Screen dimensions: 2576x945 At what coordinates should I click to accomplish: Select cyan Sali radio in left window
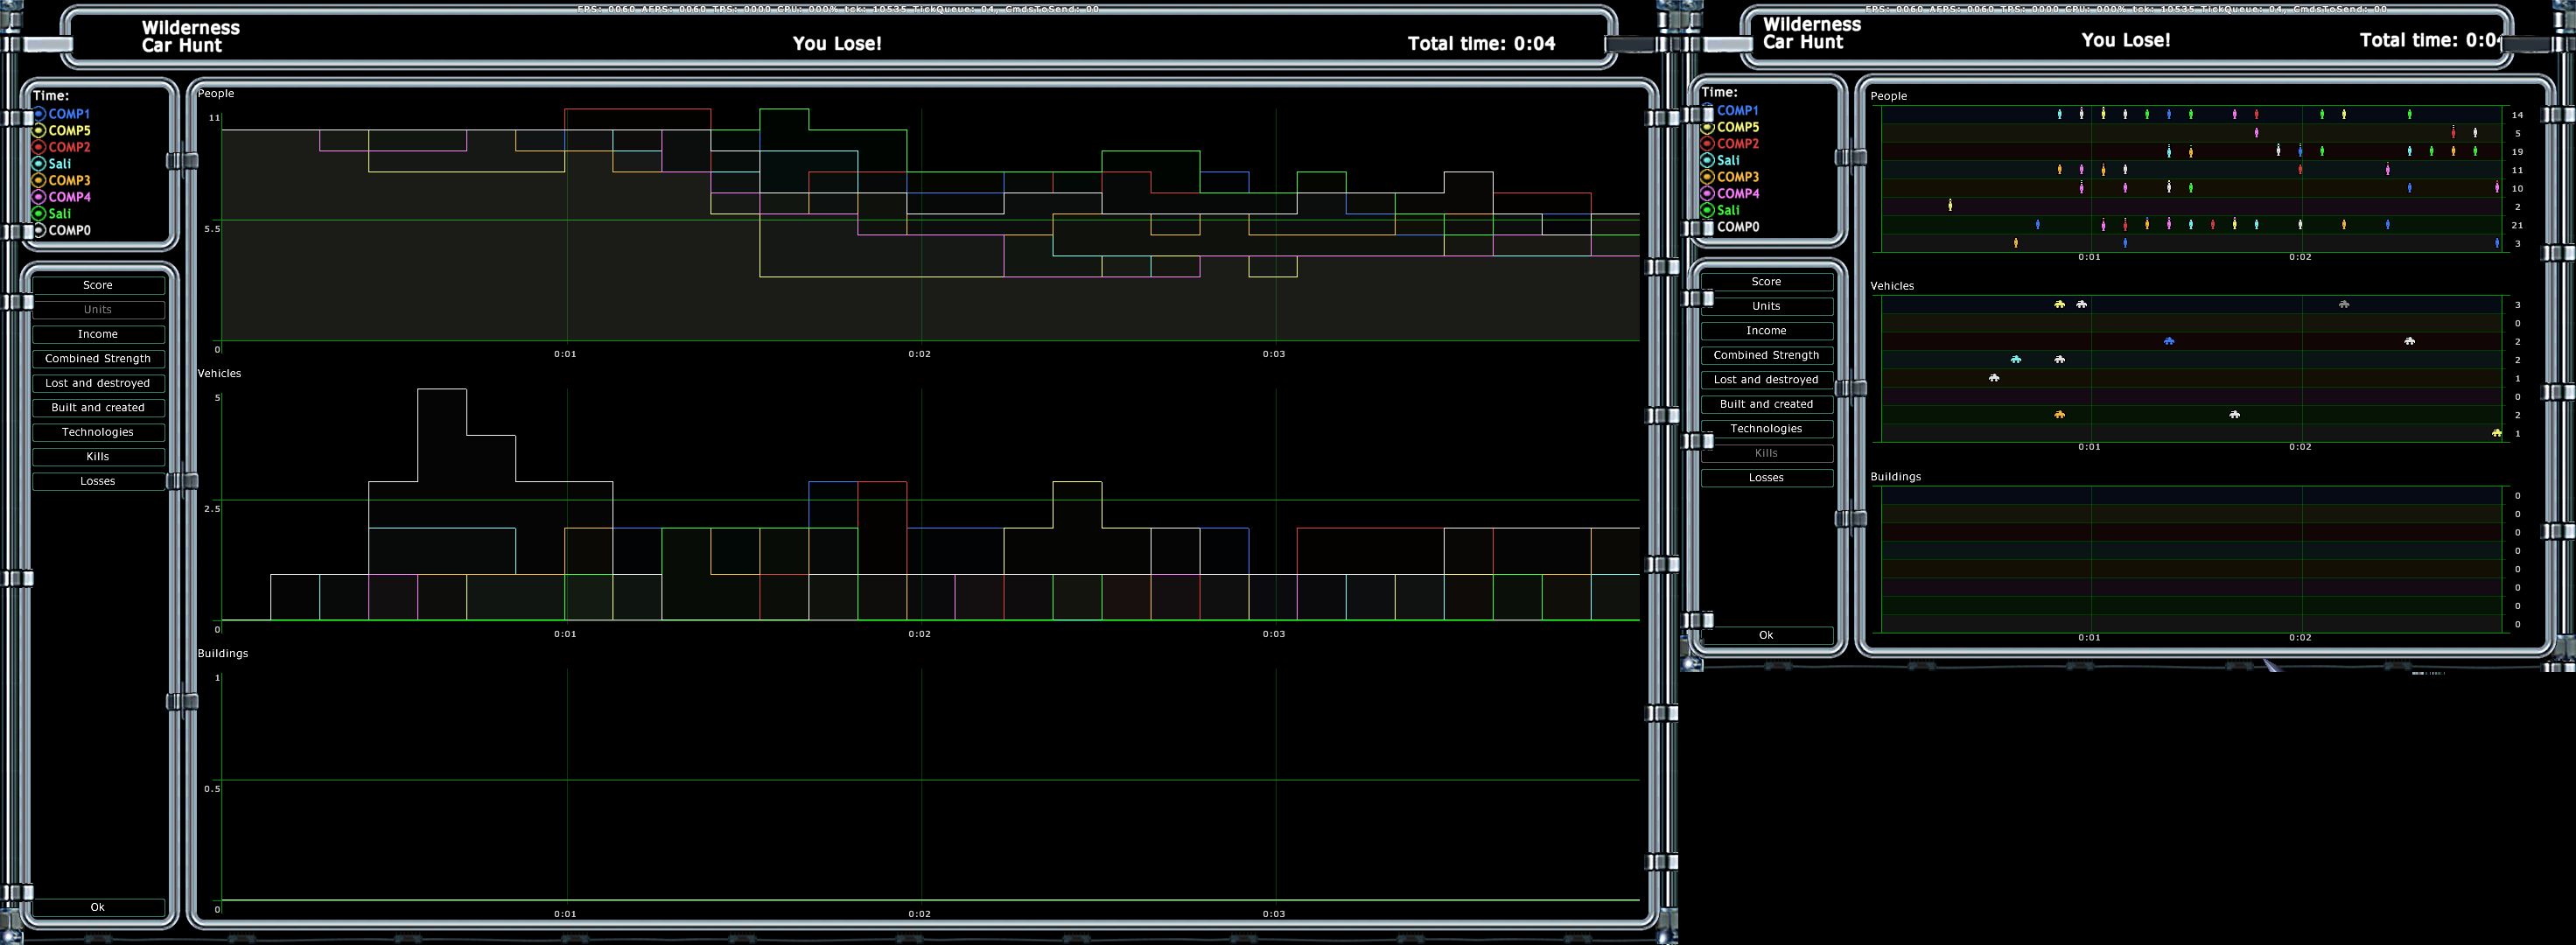coord(39,164)
